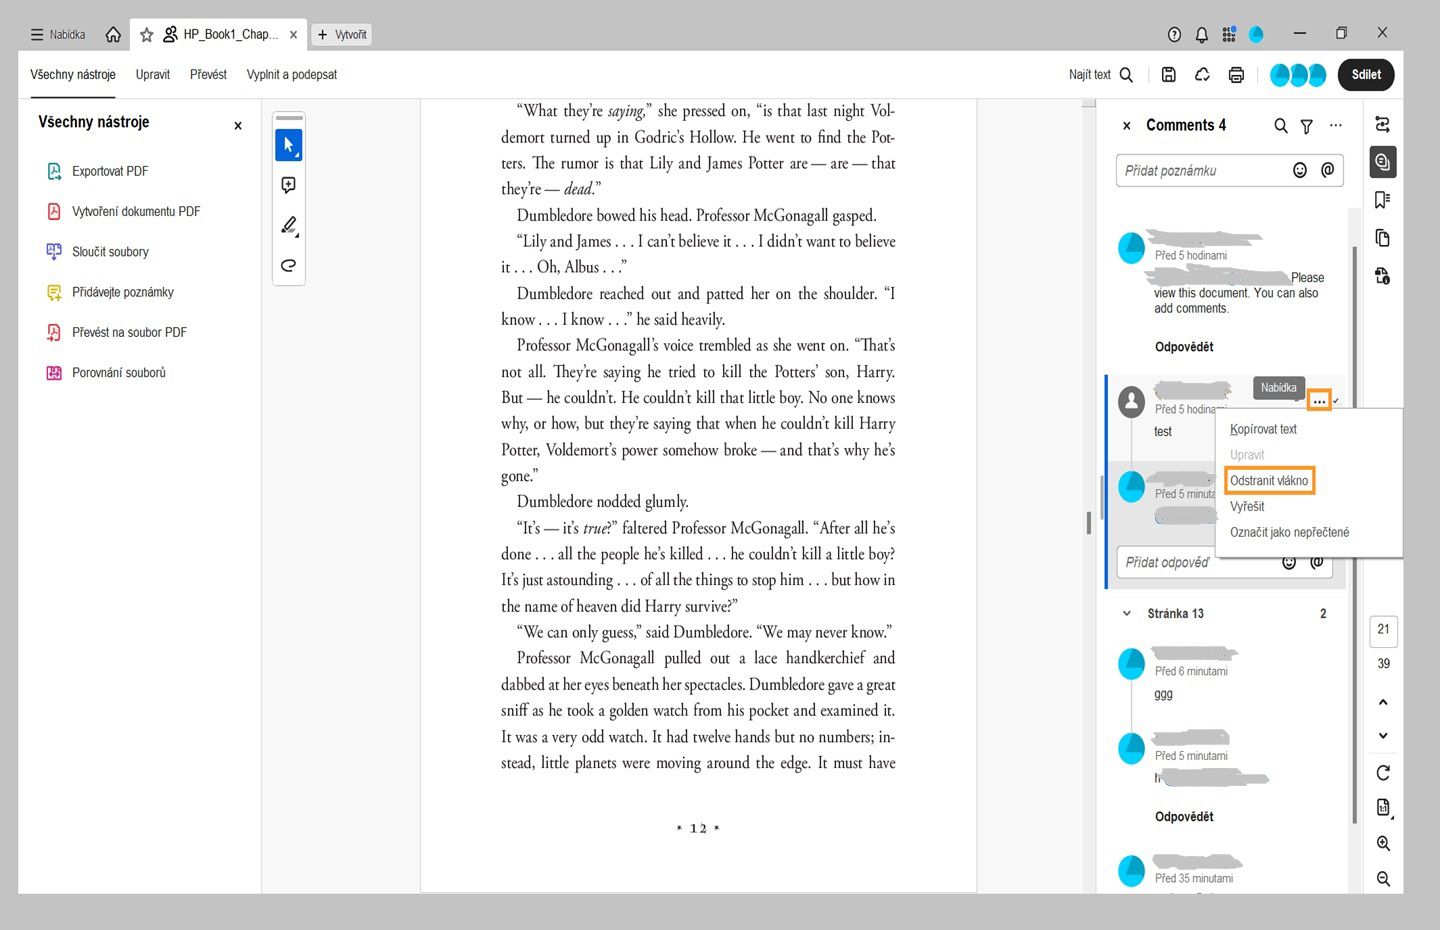Collapse the Stránka 13 comments group
Image resolution: width=1440 pixels, height=930 pixels.
pyautogui.click(x=1127, y=614)
